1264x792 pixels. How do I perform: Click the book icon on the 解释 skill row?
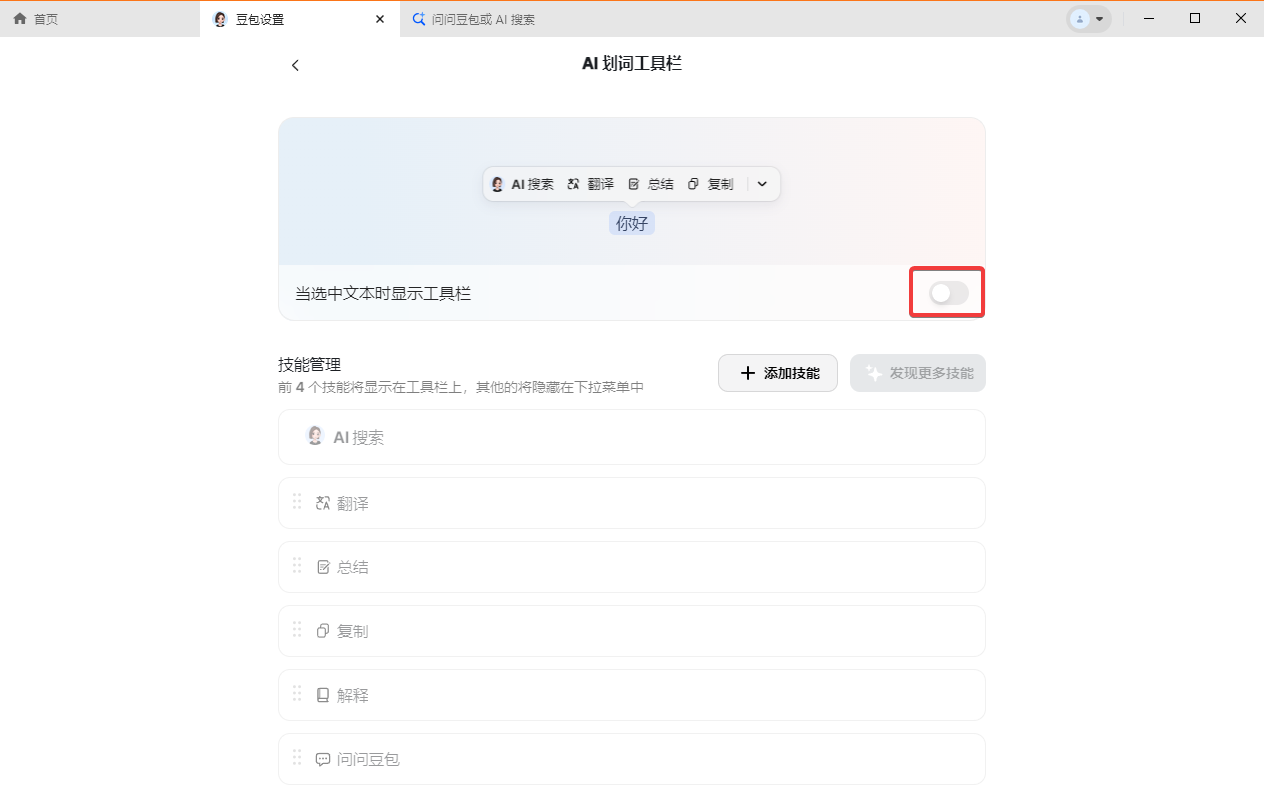coord(322,694)
